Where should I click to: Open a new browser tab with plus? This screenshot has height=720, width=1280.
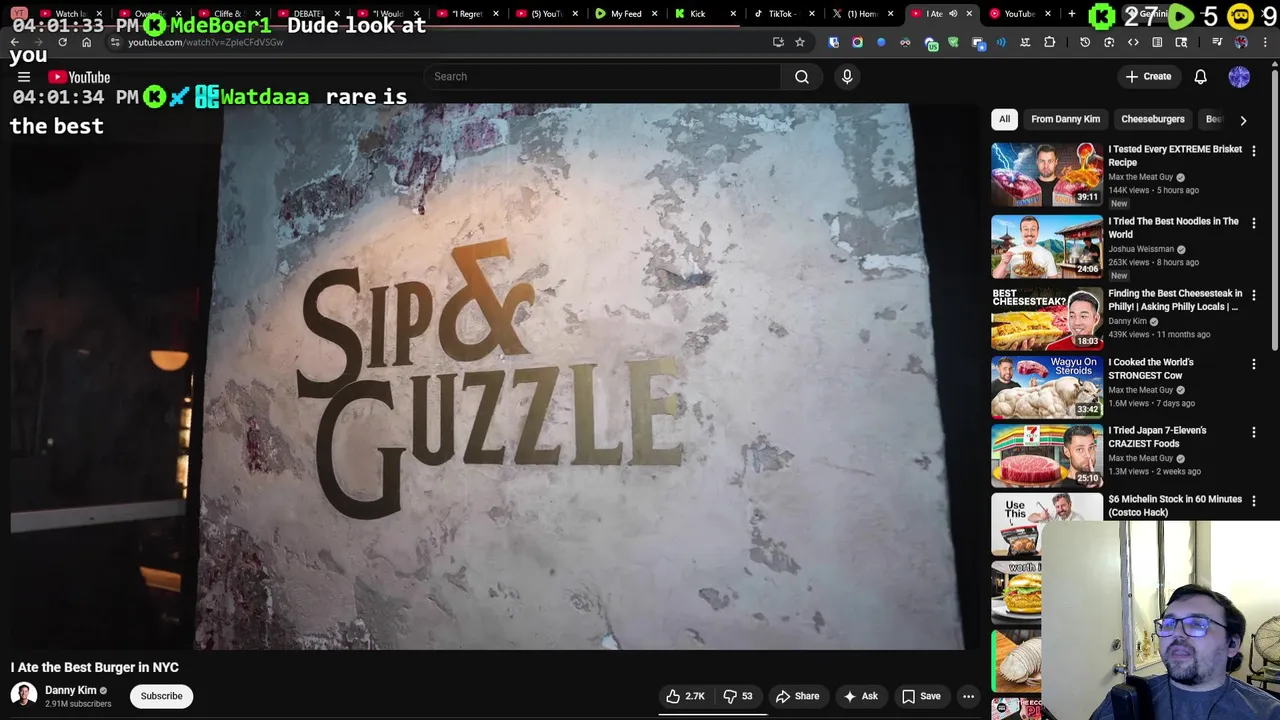pyautogui.click(x=1071, y=14)
